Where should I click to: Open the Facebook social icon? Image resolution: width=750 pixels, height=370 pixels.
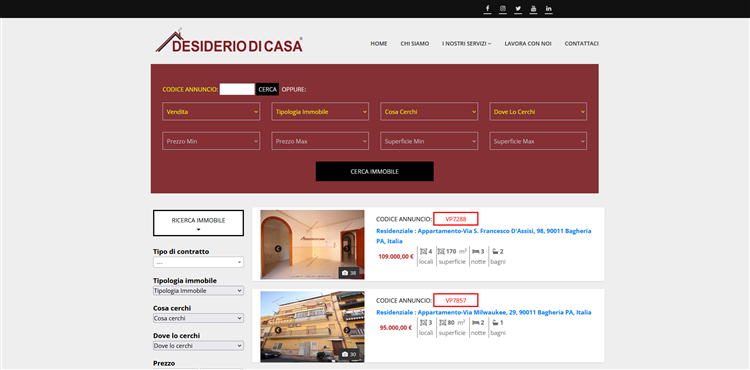(487, 9)
